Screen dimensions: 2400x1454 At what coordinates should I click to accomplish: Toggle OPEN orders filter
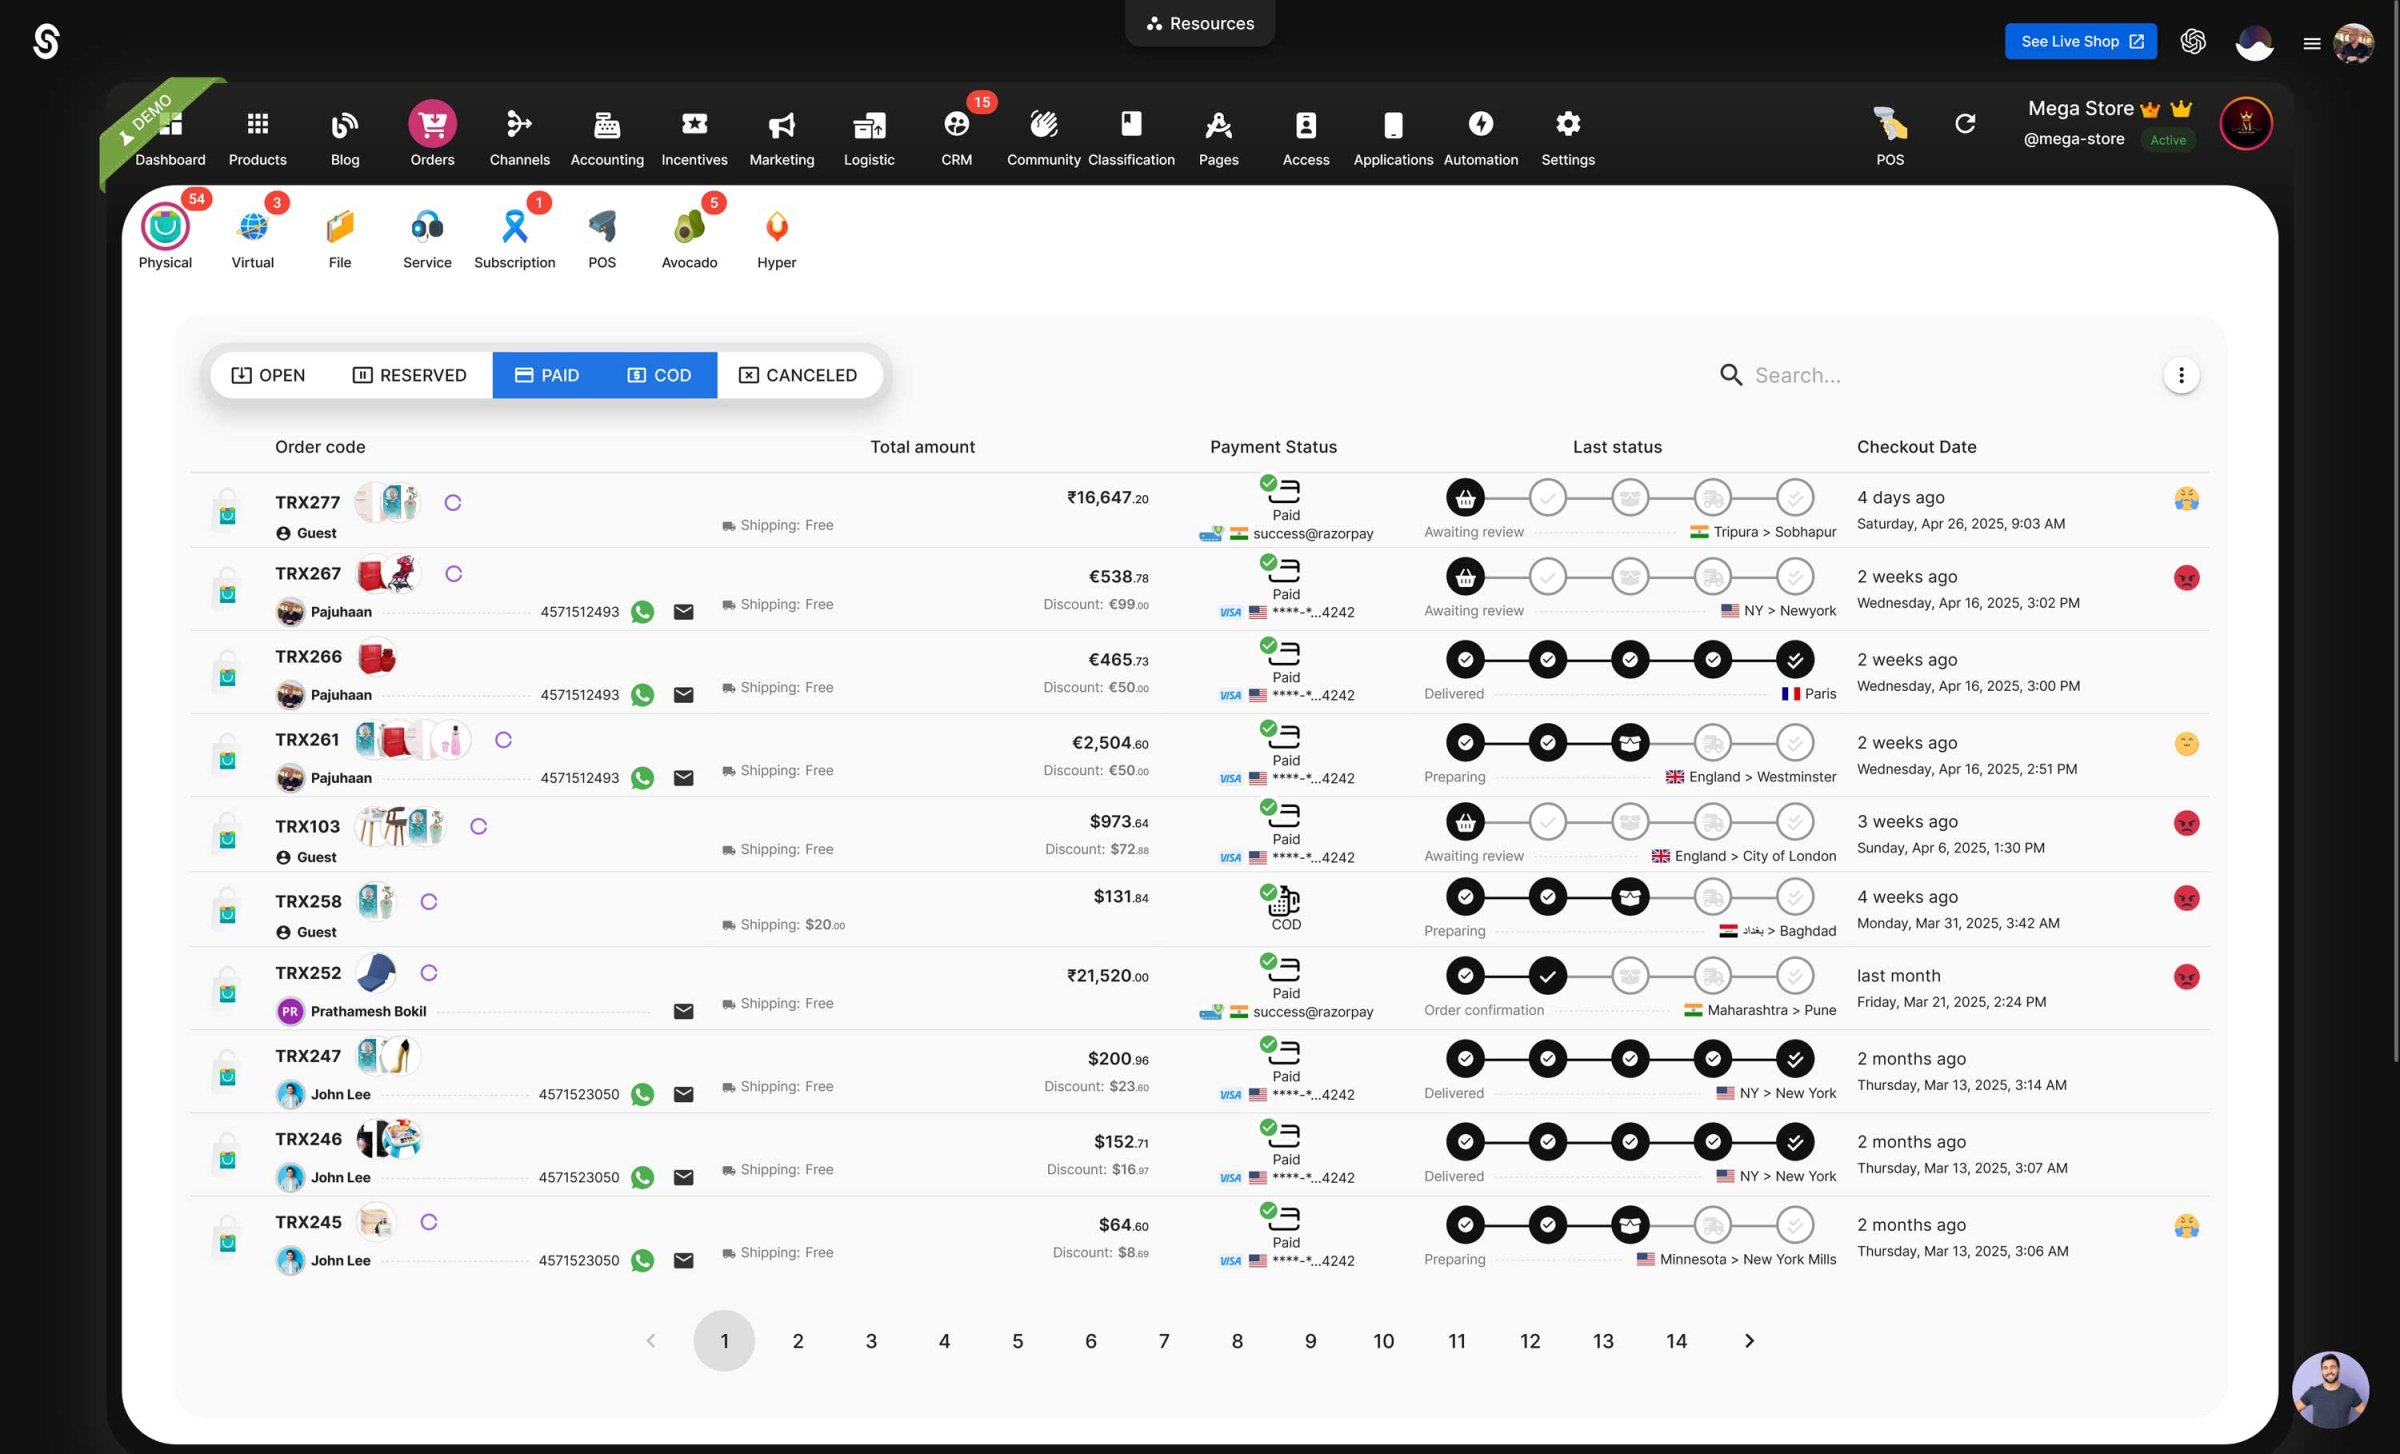point(268,375)
